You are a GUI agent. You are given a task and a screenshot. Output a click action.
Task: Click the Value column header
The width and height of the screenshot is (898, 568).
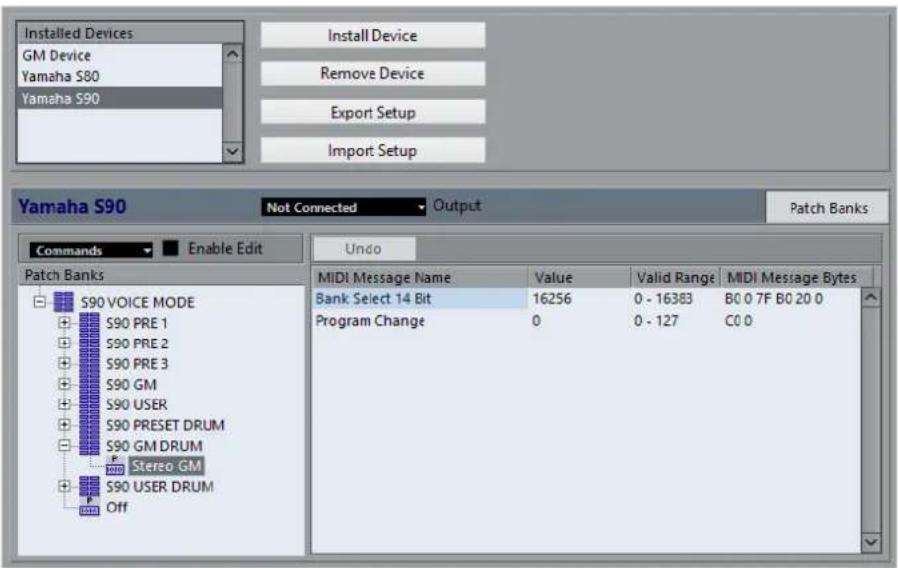[579, 278]
